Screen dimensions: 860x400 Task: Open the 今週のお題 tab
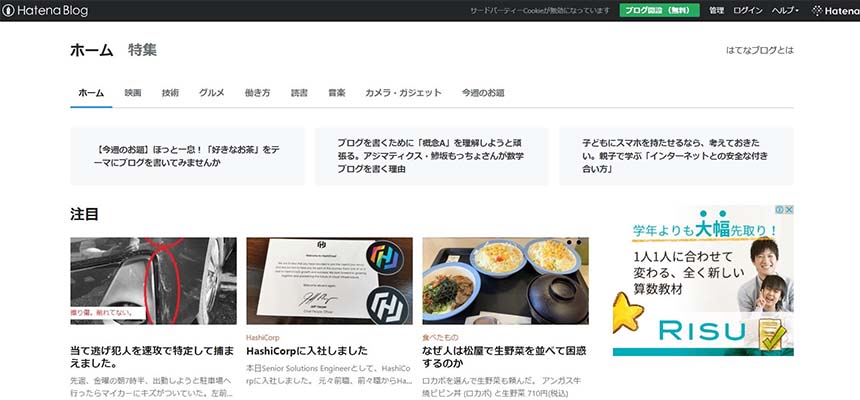tap(482, 93)
